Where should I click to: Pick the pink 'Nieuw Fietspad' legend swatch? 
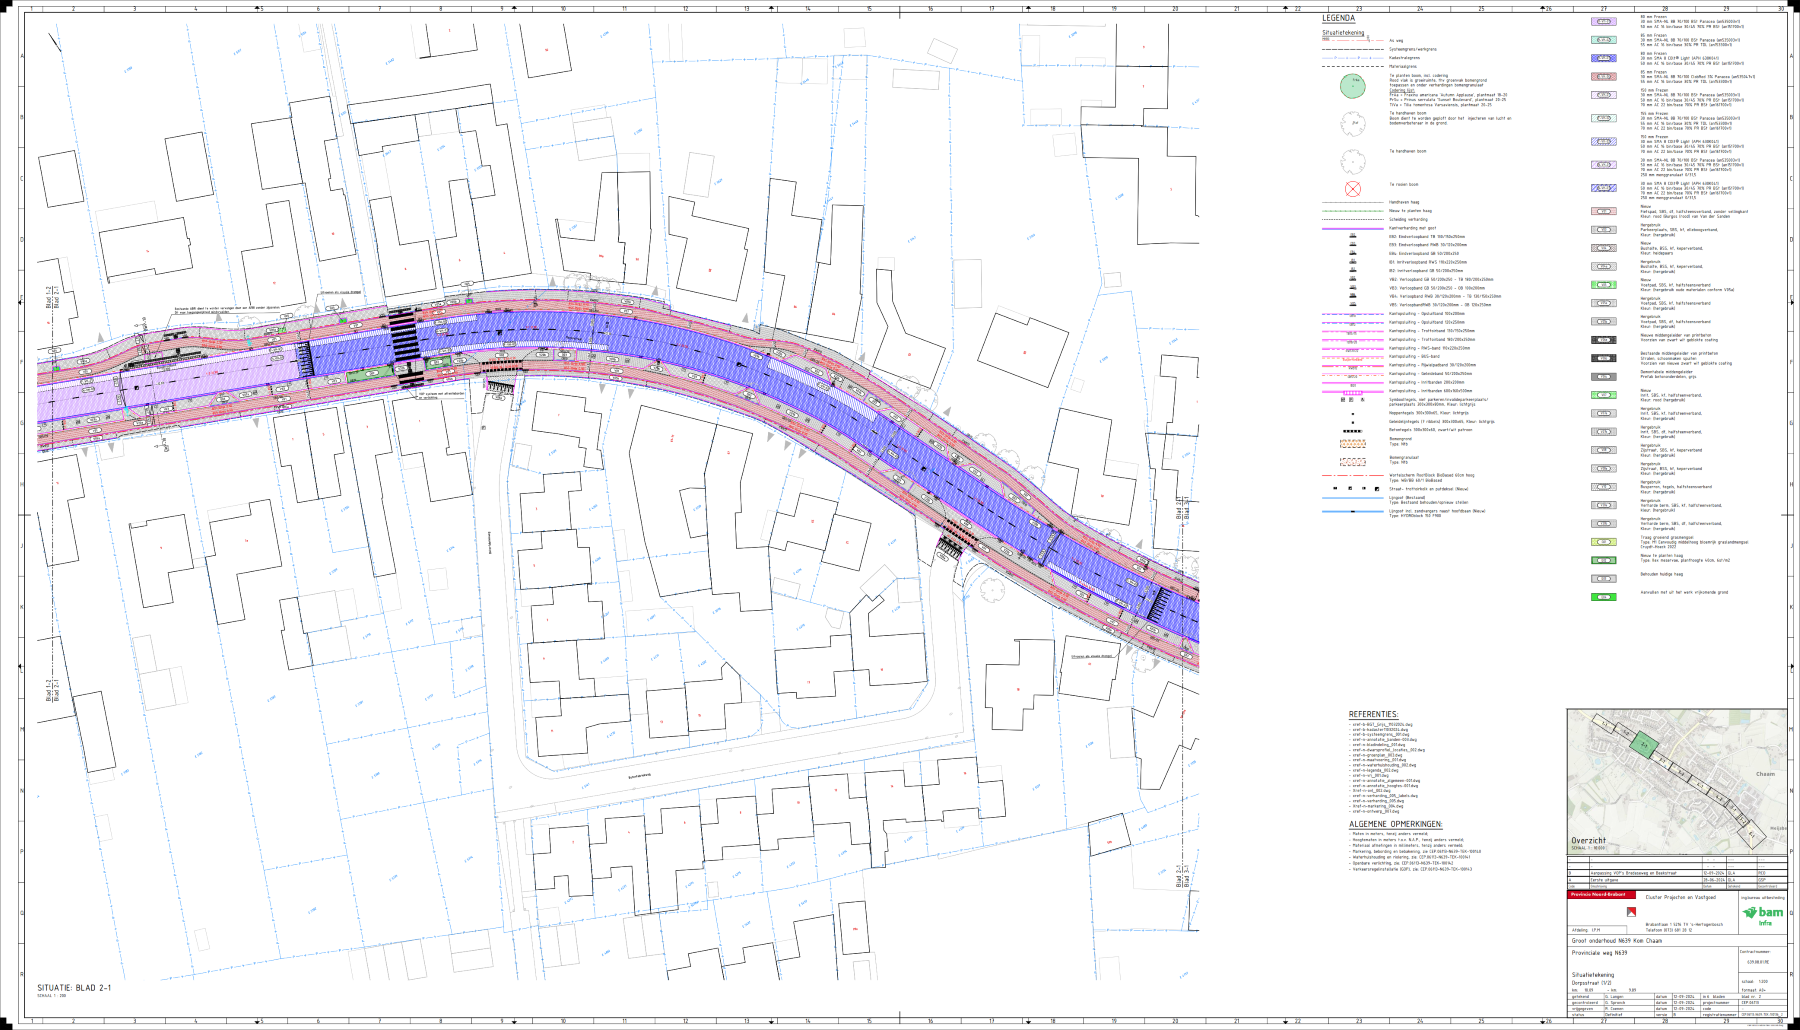(1603, 211)
